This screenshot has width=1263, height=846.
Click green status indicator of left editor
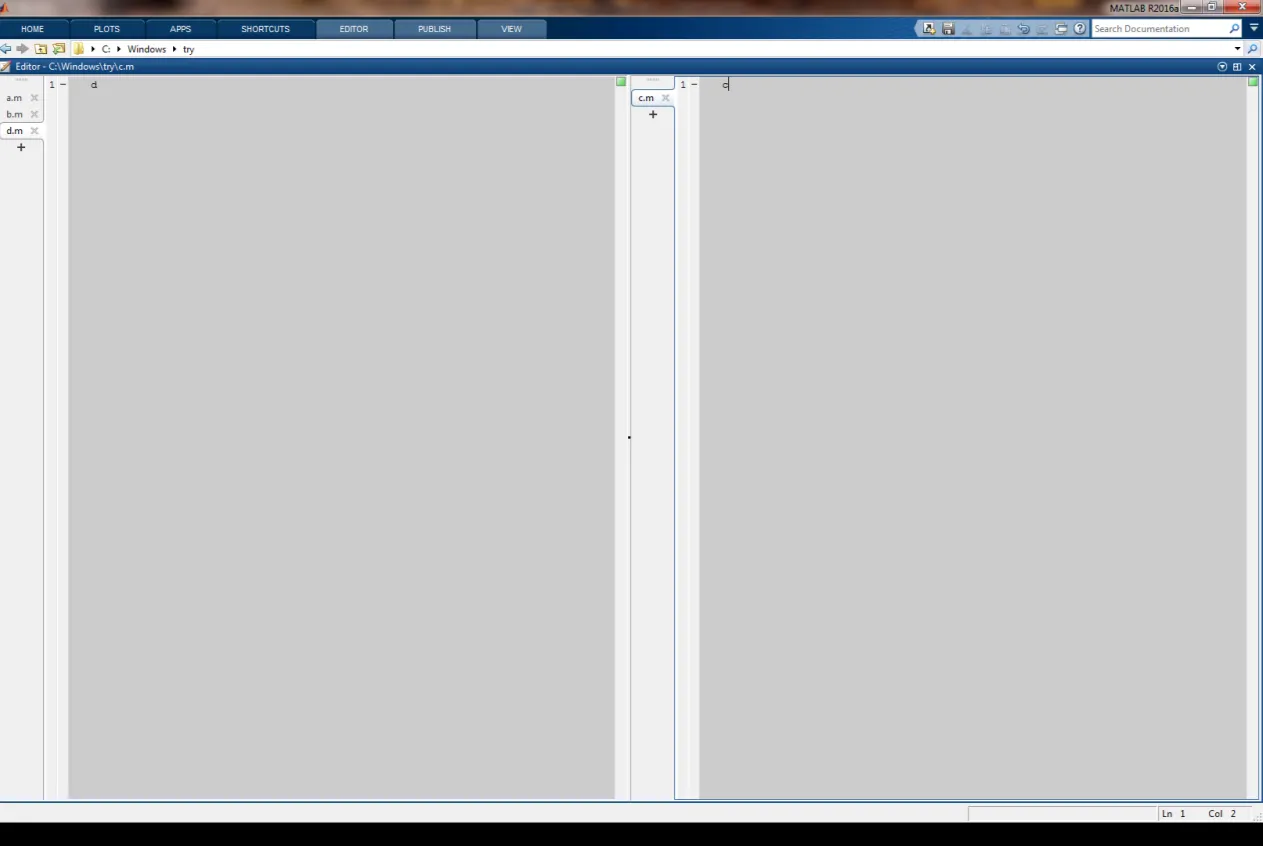tap(621, 81)
